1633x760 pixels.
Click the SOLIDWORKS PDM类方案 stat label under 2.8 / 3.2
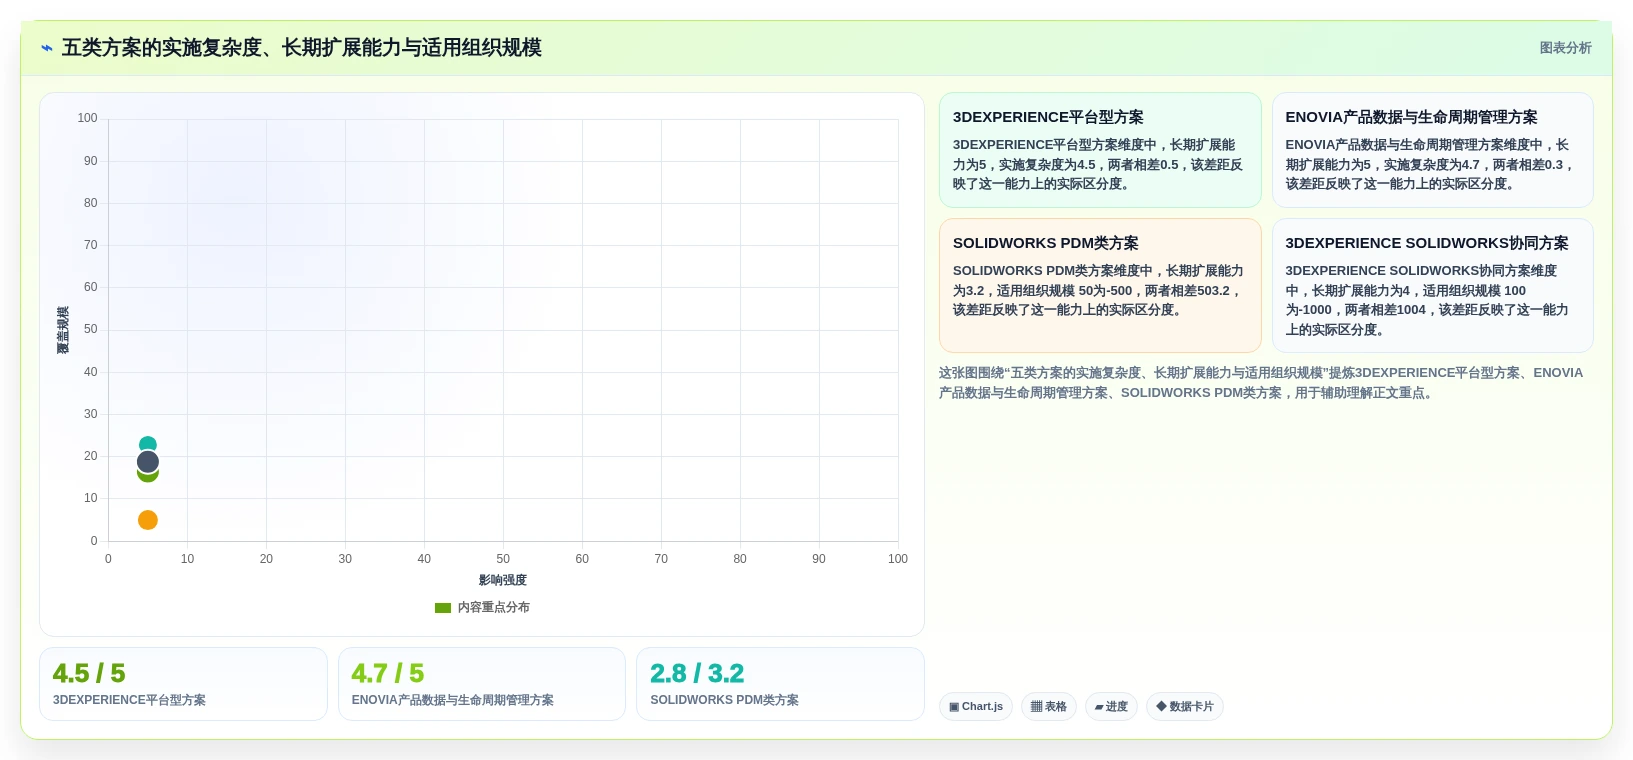(724, 700)
